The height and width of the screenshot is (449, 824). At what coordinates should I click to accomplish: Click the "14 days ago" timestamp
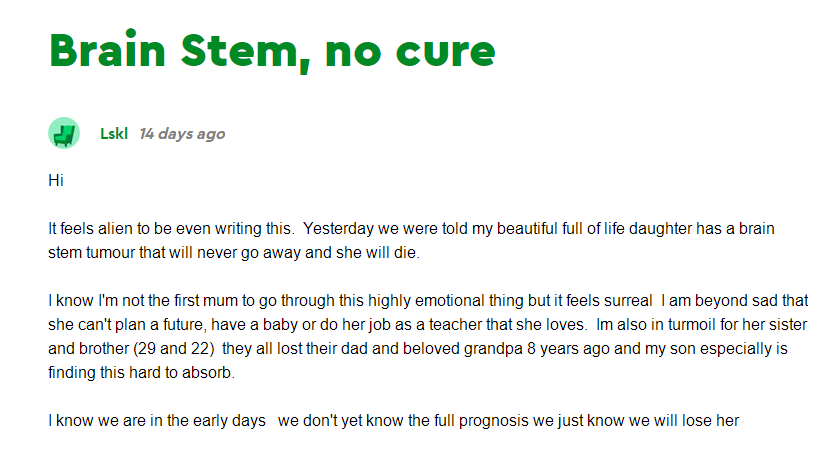(182, 134)
